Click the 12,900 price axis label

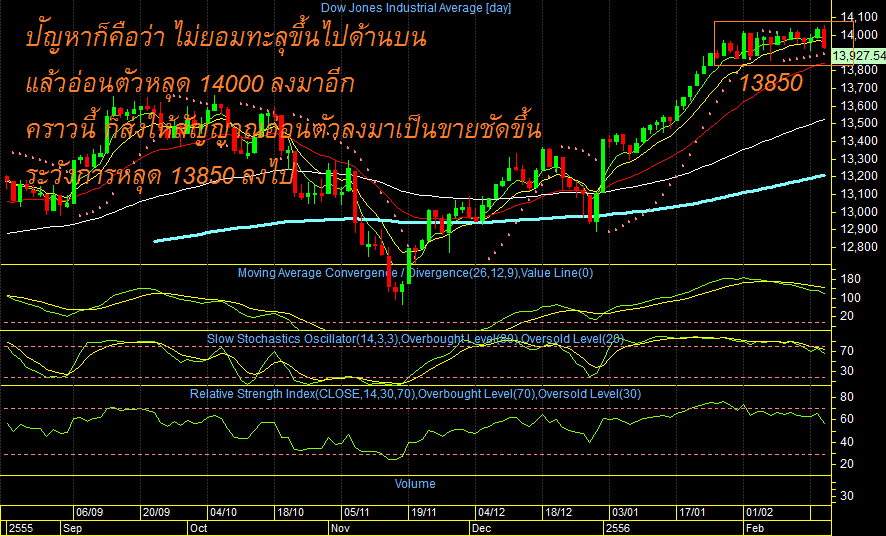pyautogui.click(x=859, y=229)
